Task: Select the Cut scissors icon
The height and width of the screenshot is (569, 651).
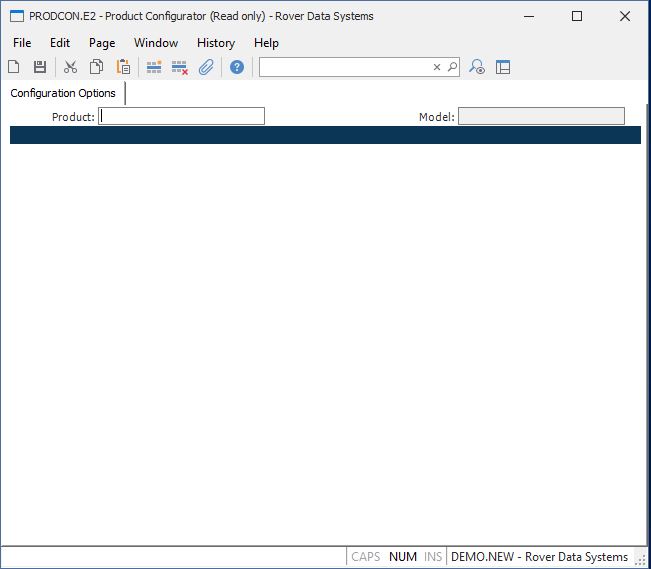Action: [x=70, y=67]
